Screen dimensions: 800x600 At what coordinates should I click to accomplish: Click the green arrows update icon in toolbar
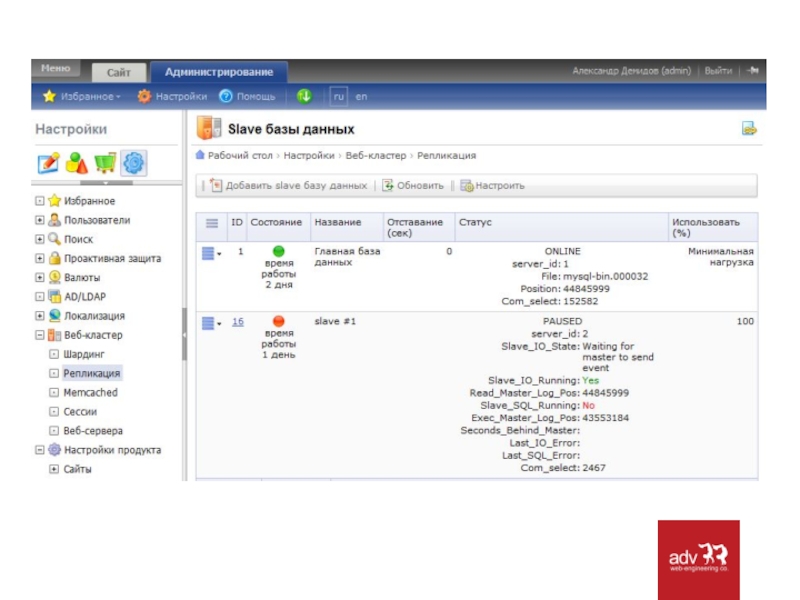304,96
